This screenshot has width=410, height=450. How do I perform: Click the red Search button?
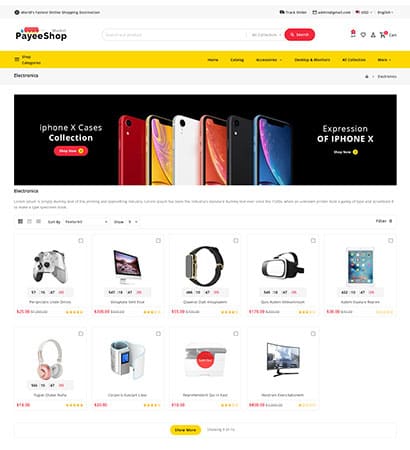tap(299, 35)
